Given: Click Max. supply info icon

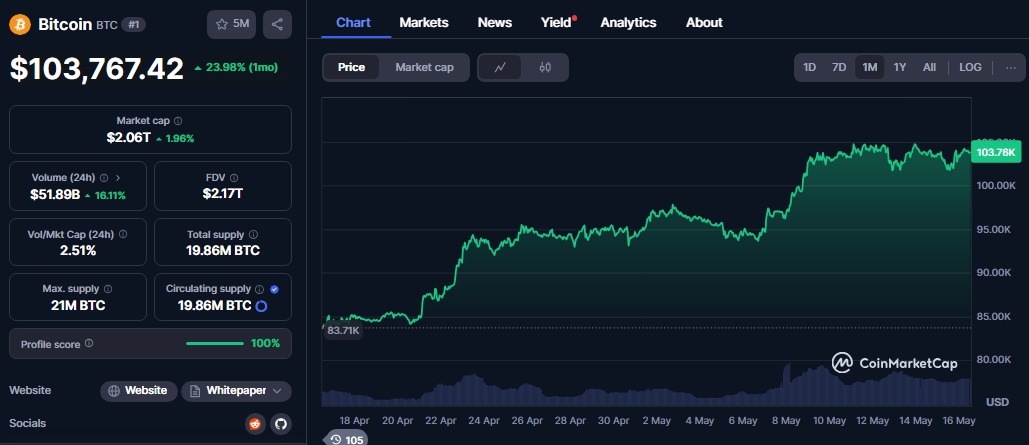Looking at the screenshot, I should click(x=108, y=289).
